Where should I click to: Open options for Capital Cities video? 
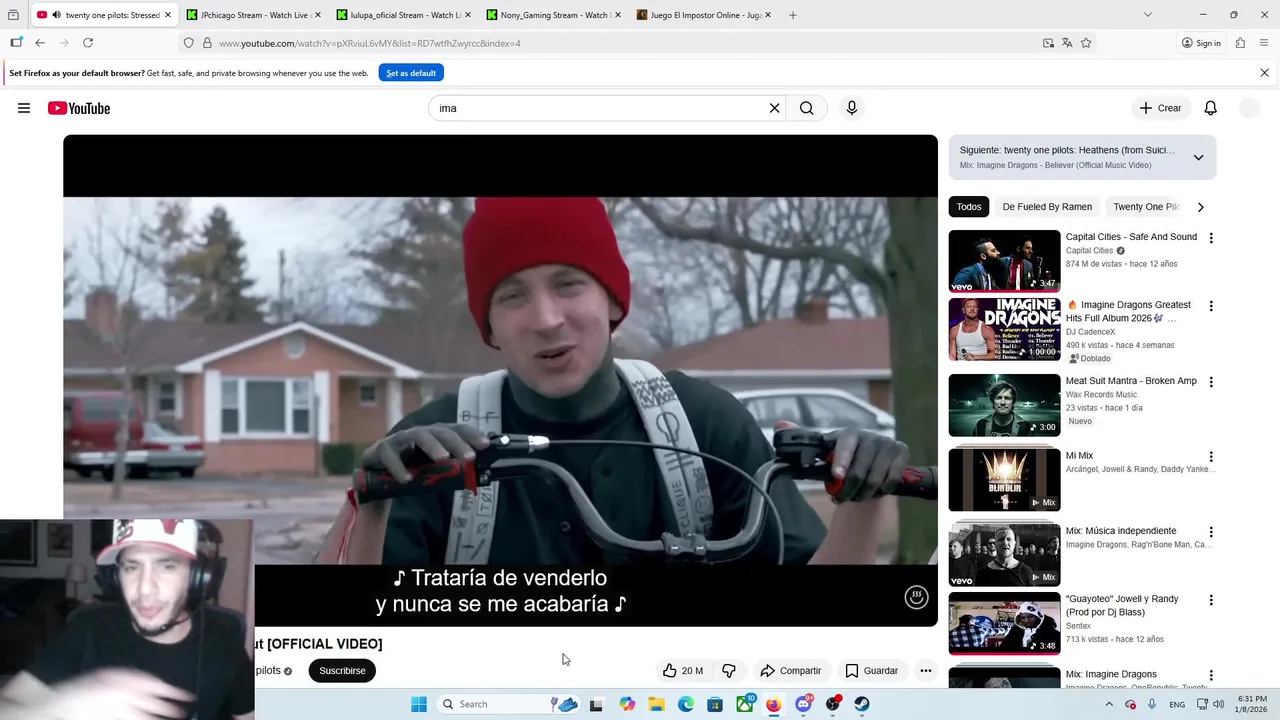coord(1211,238)
